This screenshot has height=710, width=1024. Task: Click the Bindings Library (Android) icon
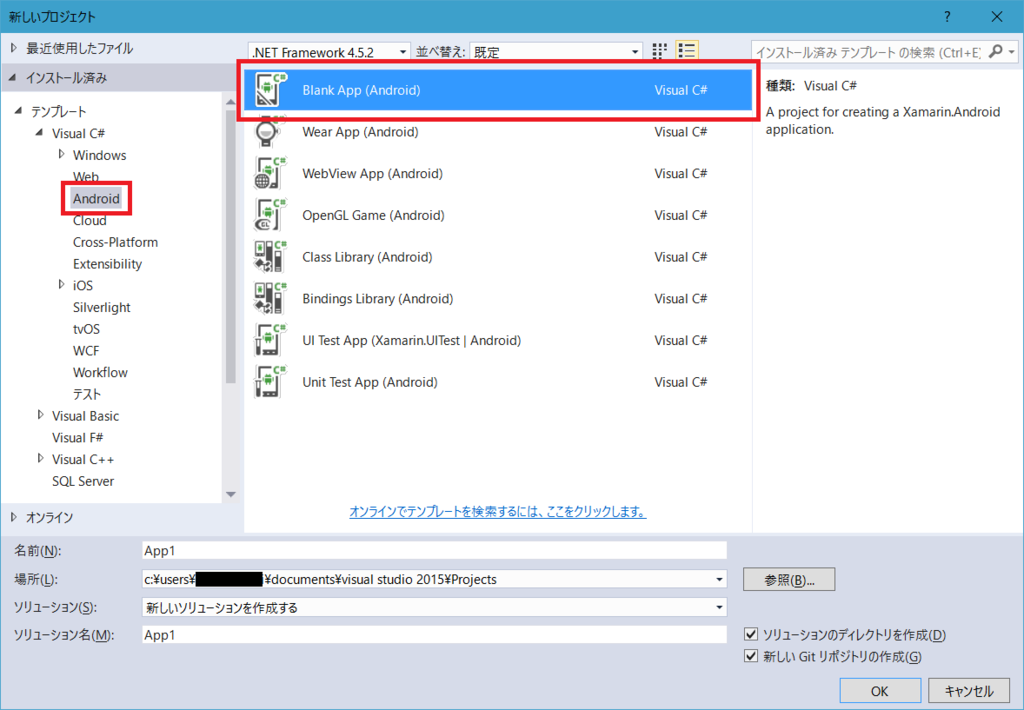[270, 299]
